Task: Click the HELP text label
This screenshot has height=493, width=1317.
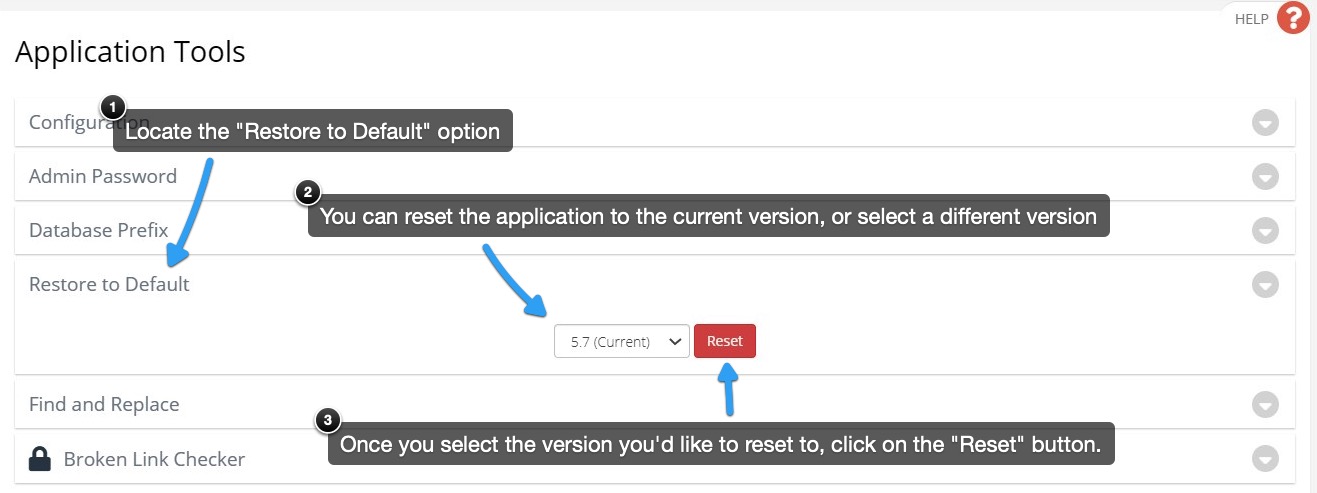Action: (1252, 19)
